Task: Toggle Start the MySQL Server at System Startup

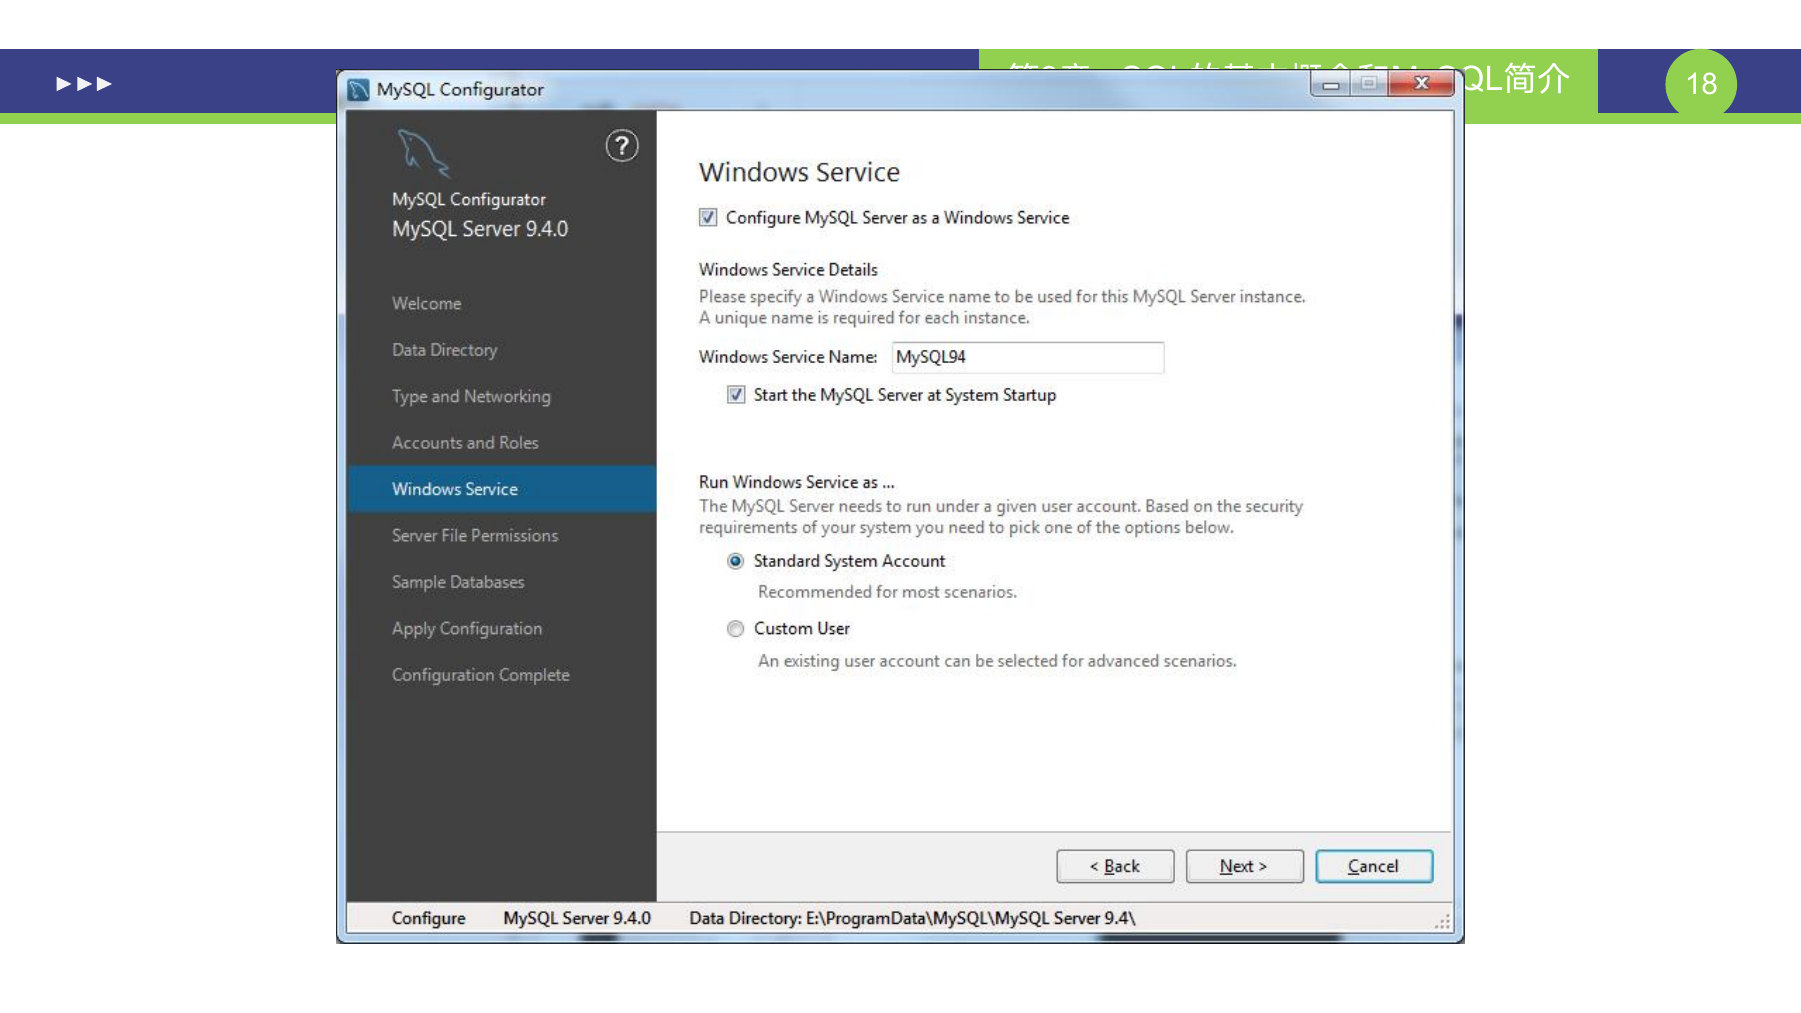Action: pyautogui.click(x=736, y=395)
